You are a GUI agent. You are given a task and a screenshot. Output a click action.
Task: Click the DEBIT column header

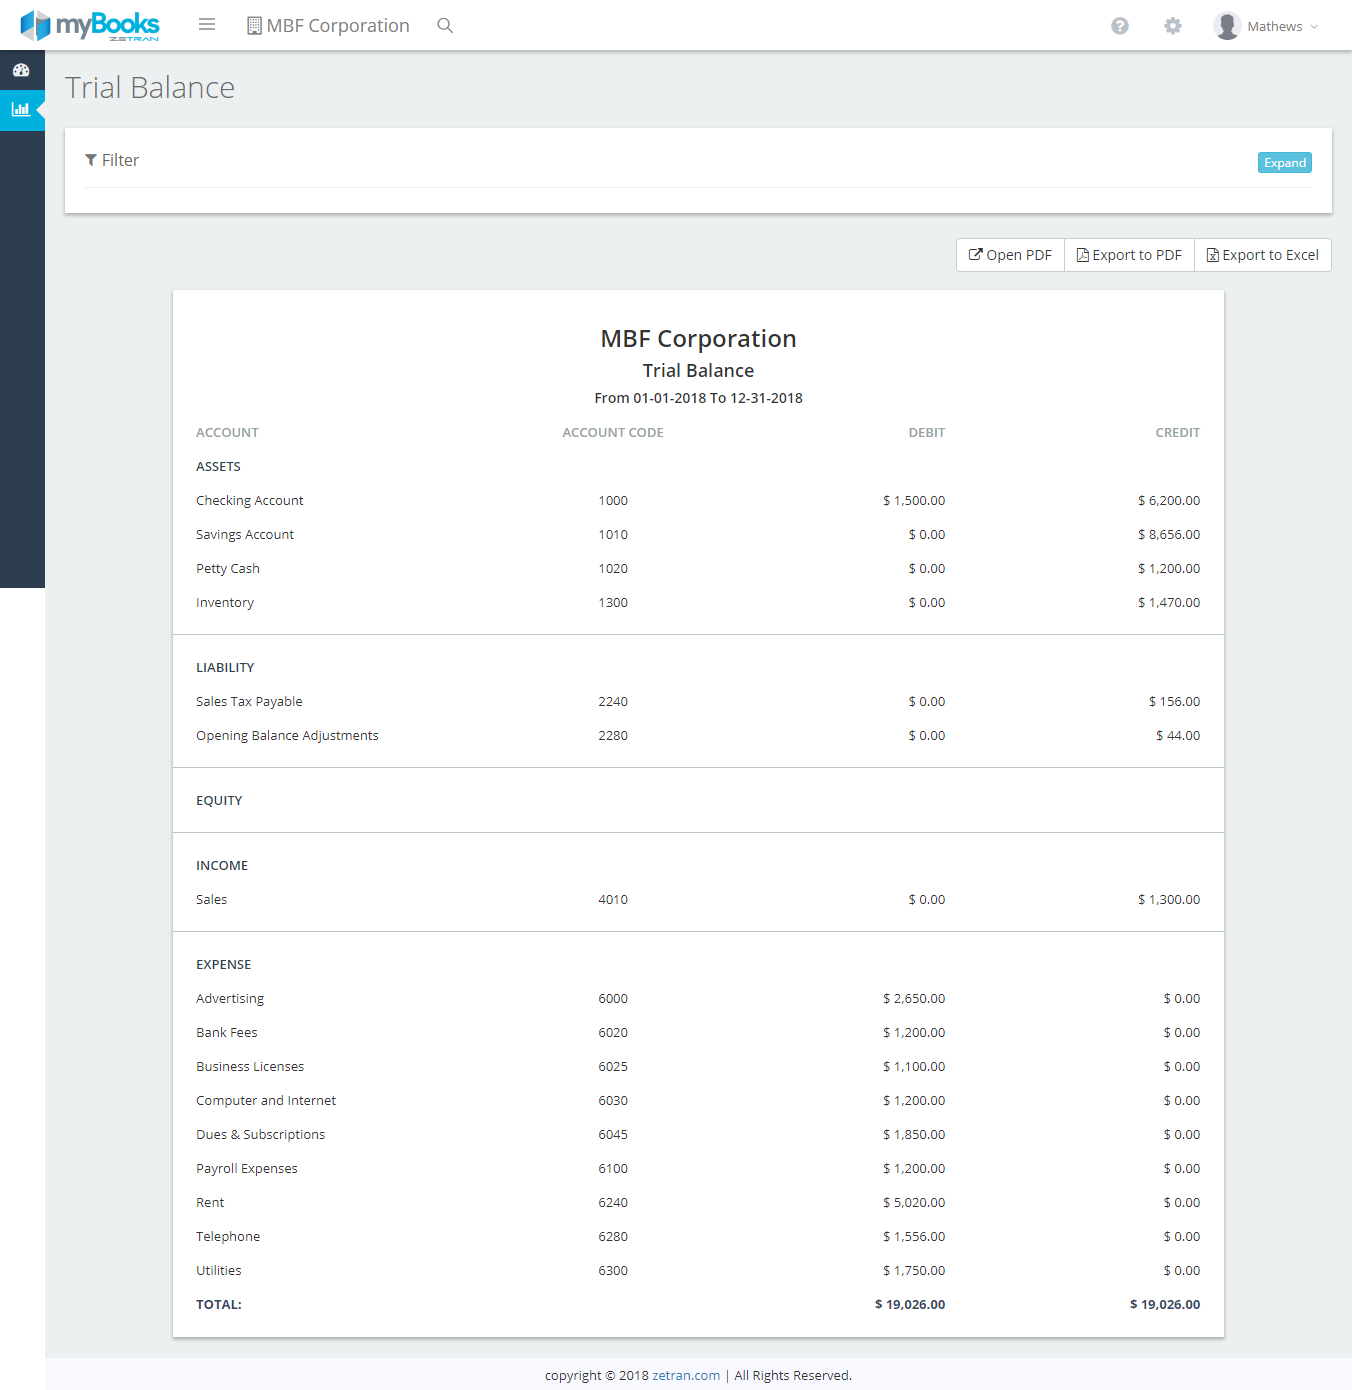pyautogui.click(x=927, y=433)
